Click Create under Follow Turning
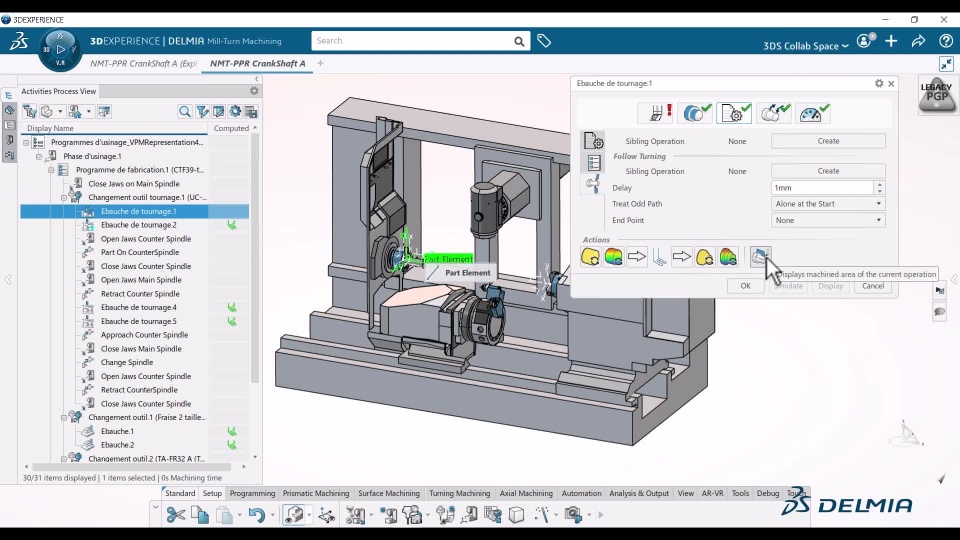This screenshot has width=960, height=540. [828, 171]
